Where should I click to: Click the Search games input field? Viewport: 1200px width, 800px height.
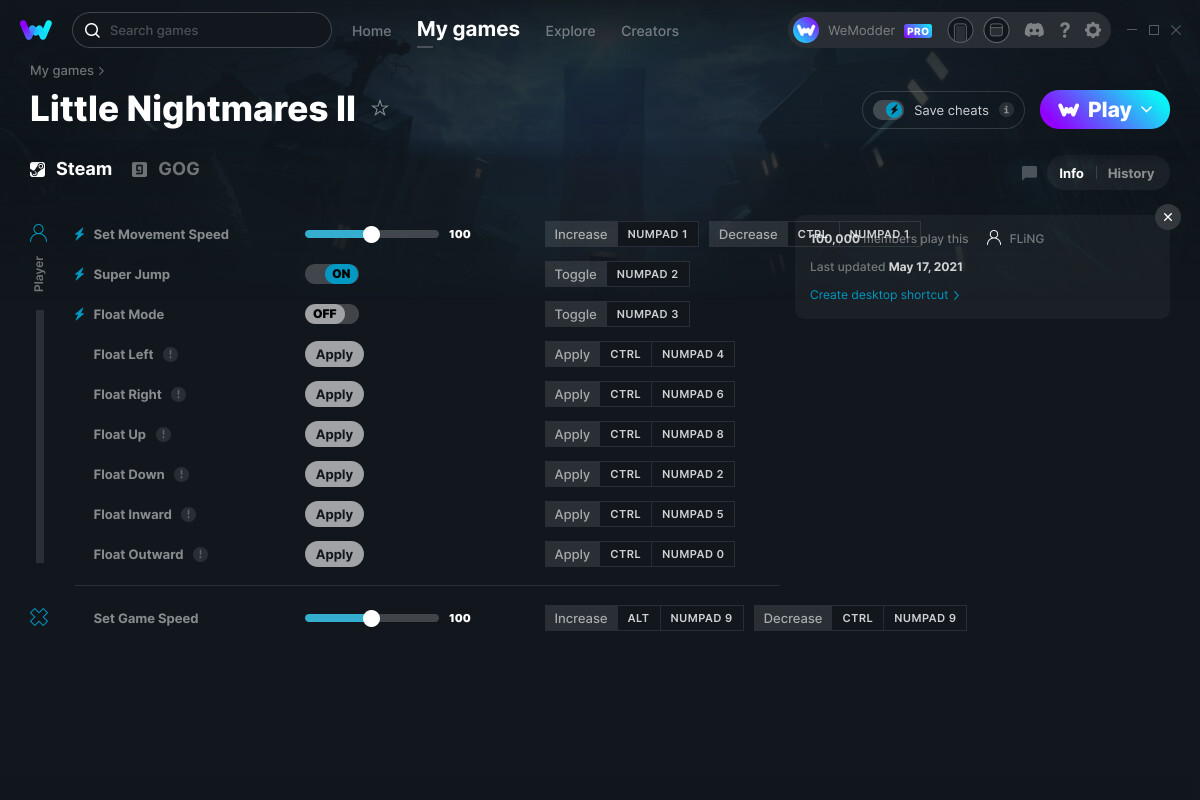tap(202, 30)
